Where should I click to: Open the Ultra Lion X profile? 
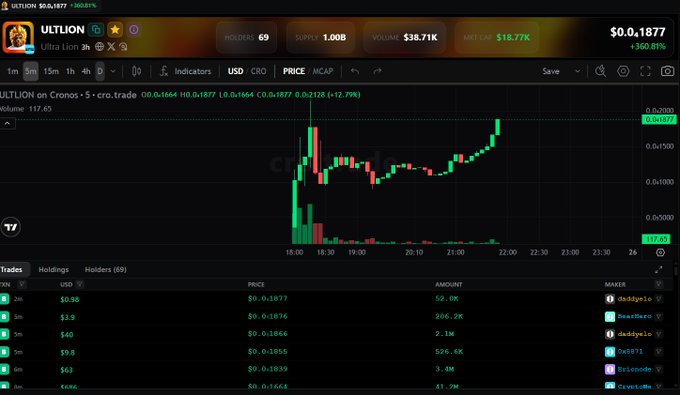pyautogui.click(x=111, y=46)
